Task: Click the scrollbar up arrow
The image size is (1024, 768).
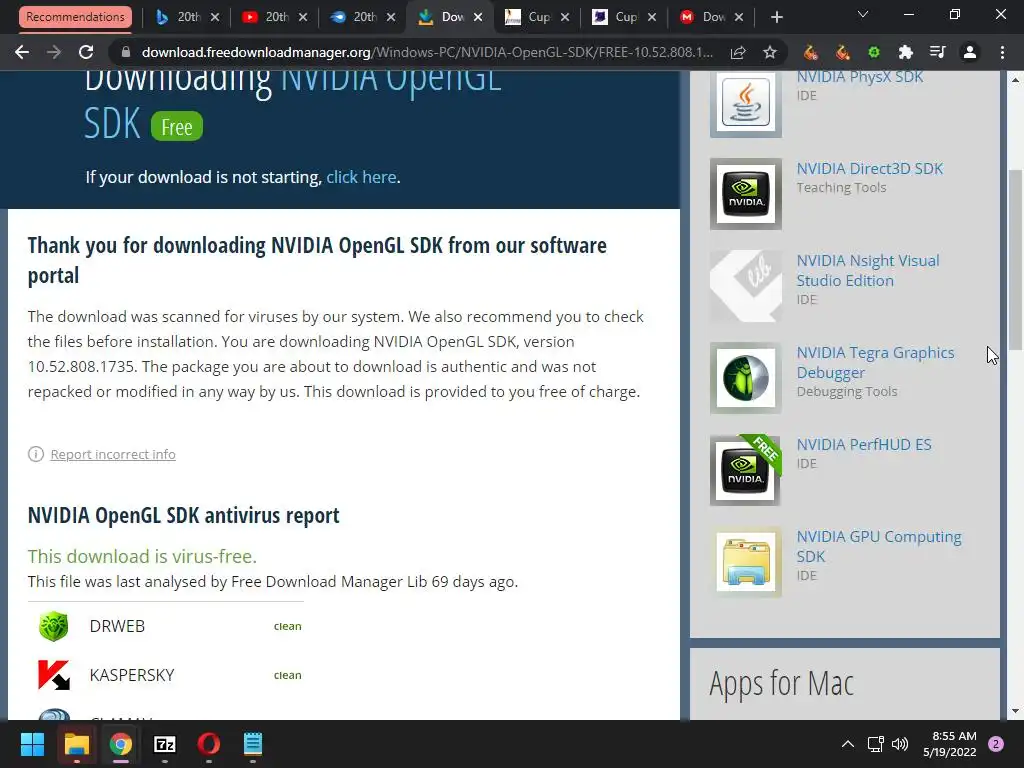Action: coord(1015,80)
